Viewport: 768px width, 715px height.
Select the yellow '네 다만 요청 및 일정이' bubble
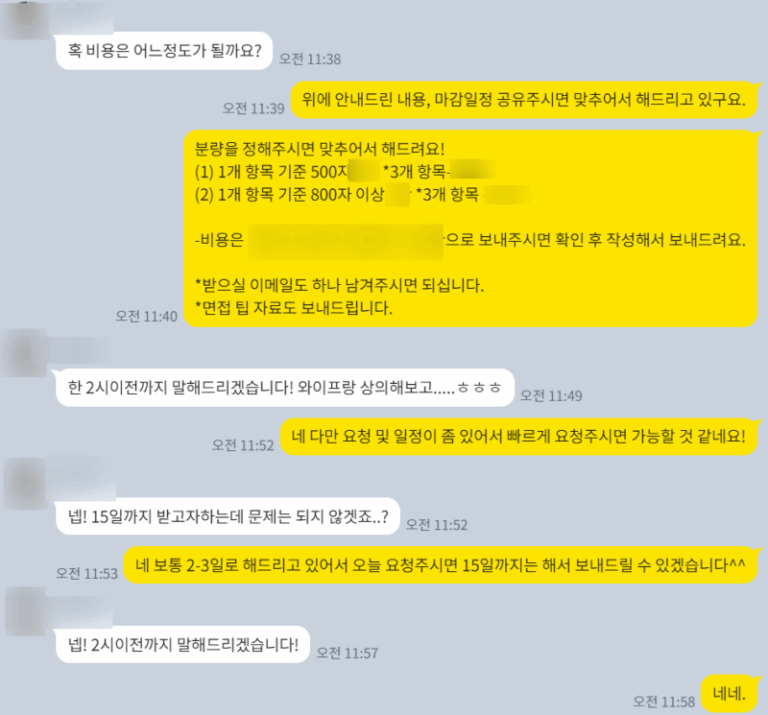click(519, 436)
